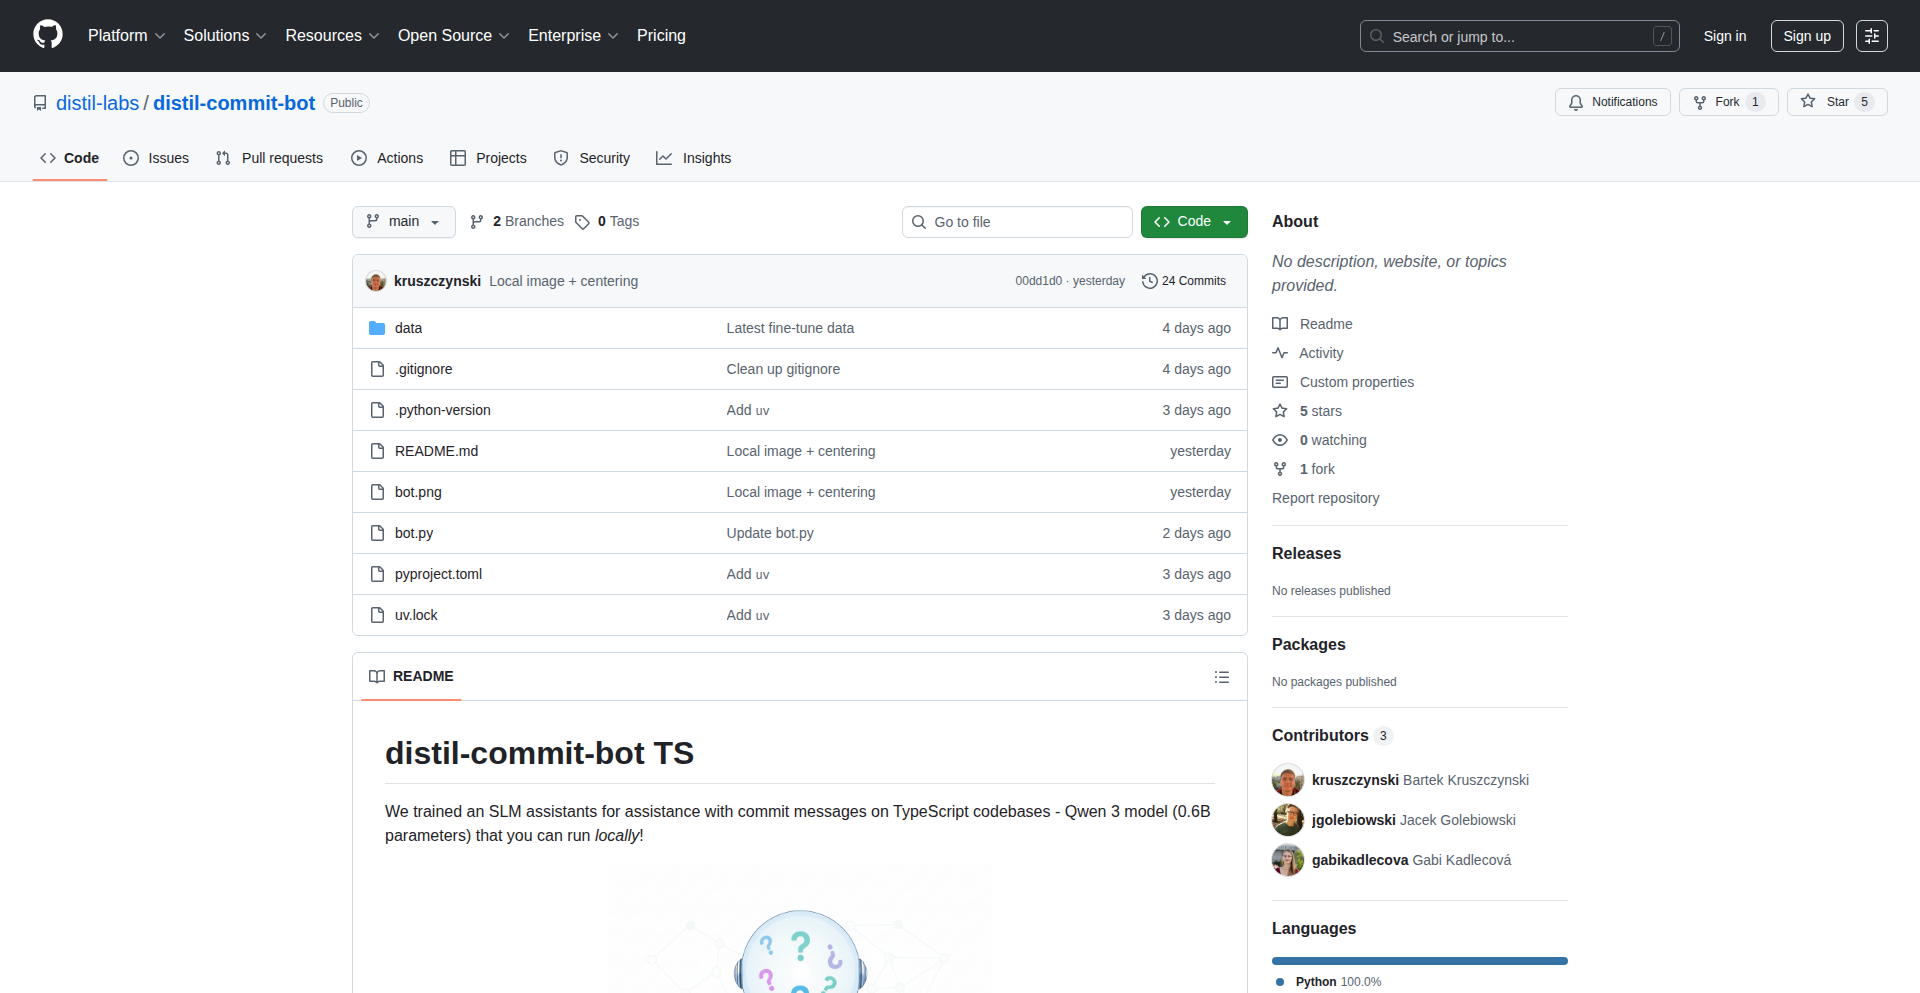This screenshot has width=1920, height=993.
Task: Expand the Platform menu
Action: tap(126, 36)
